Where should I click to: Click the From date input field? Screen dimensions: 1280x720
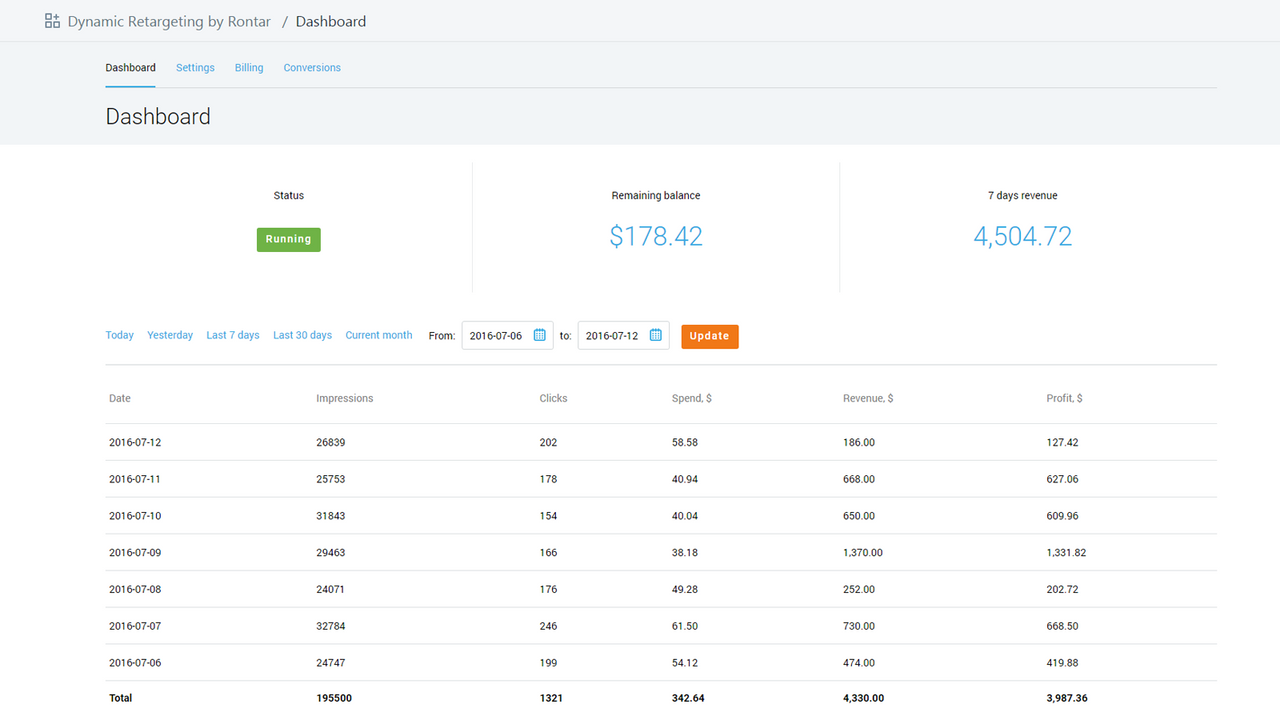498,336
